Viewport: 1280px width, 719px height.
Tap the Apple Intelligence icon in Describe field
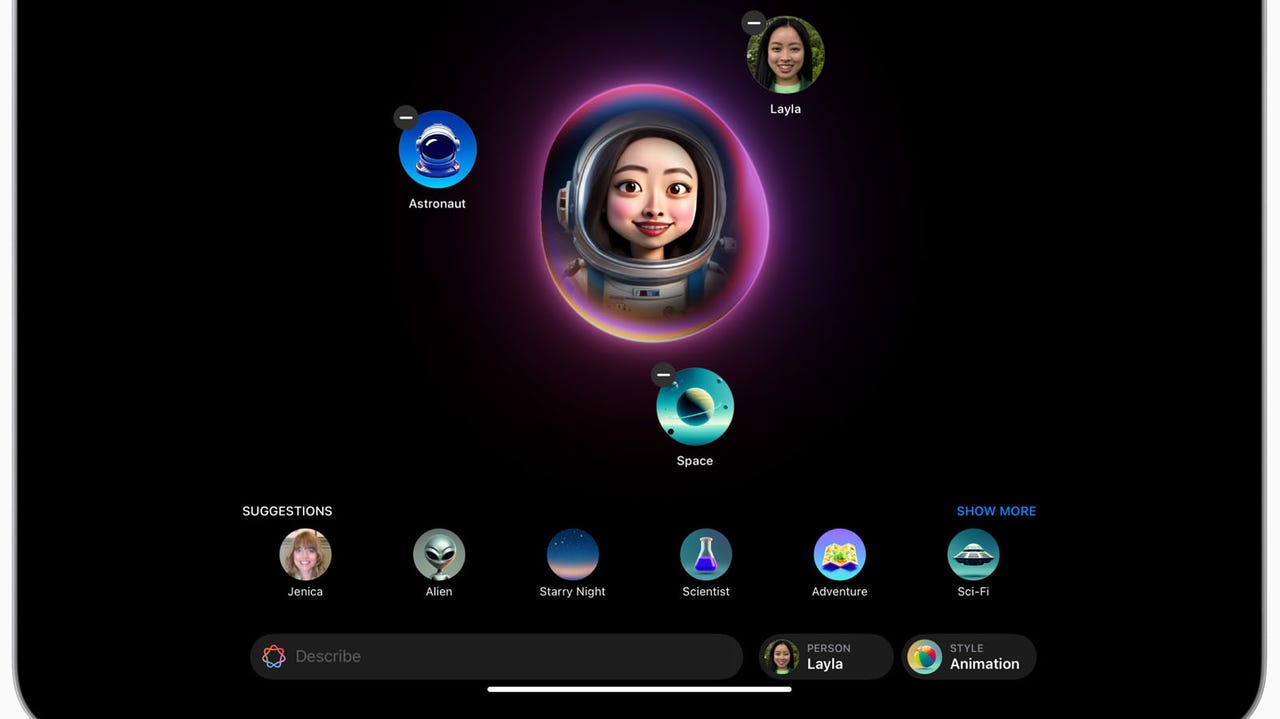(274, 656)
